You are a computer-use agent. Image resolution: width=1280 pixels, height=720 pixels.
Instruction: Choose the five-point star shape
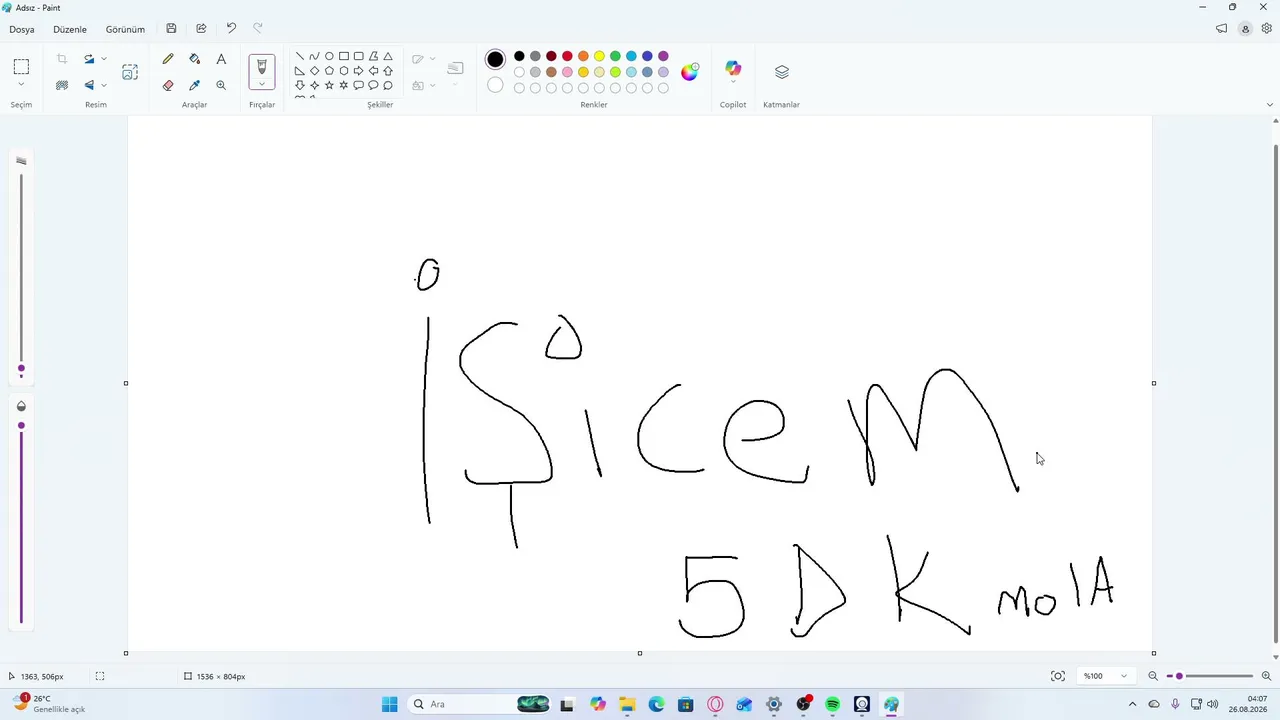point(329,85)
